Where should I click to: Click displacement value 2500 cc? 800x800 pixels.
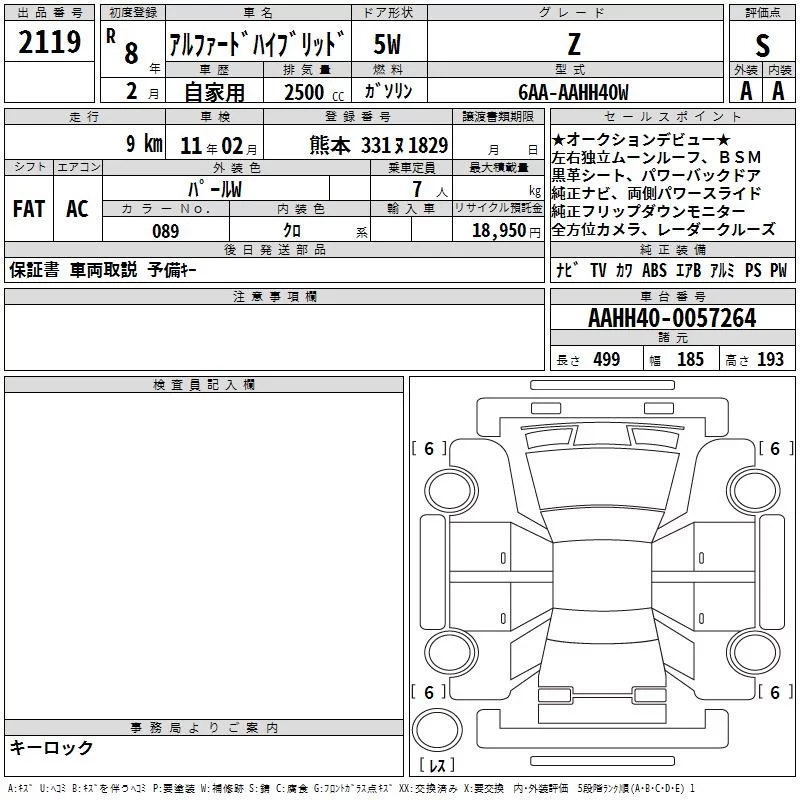tap(314, 92)
